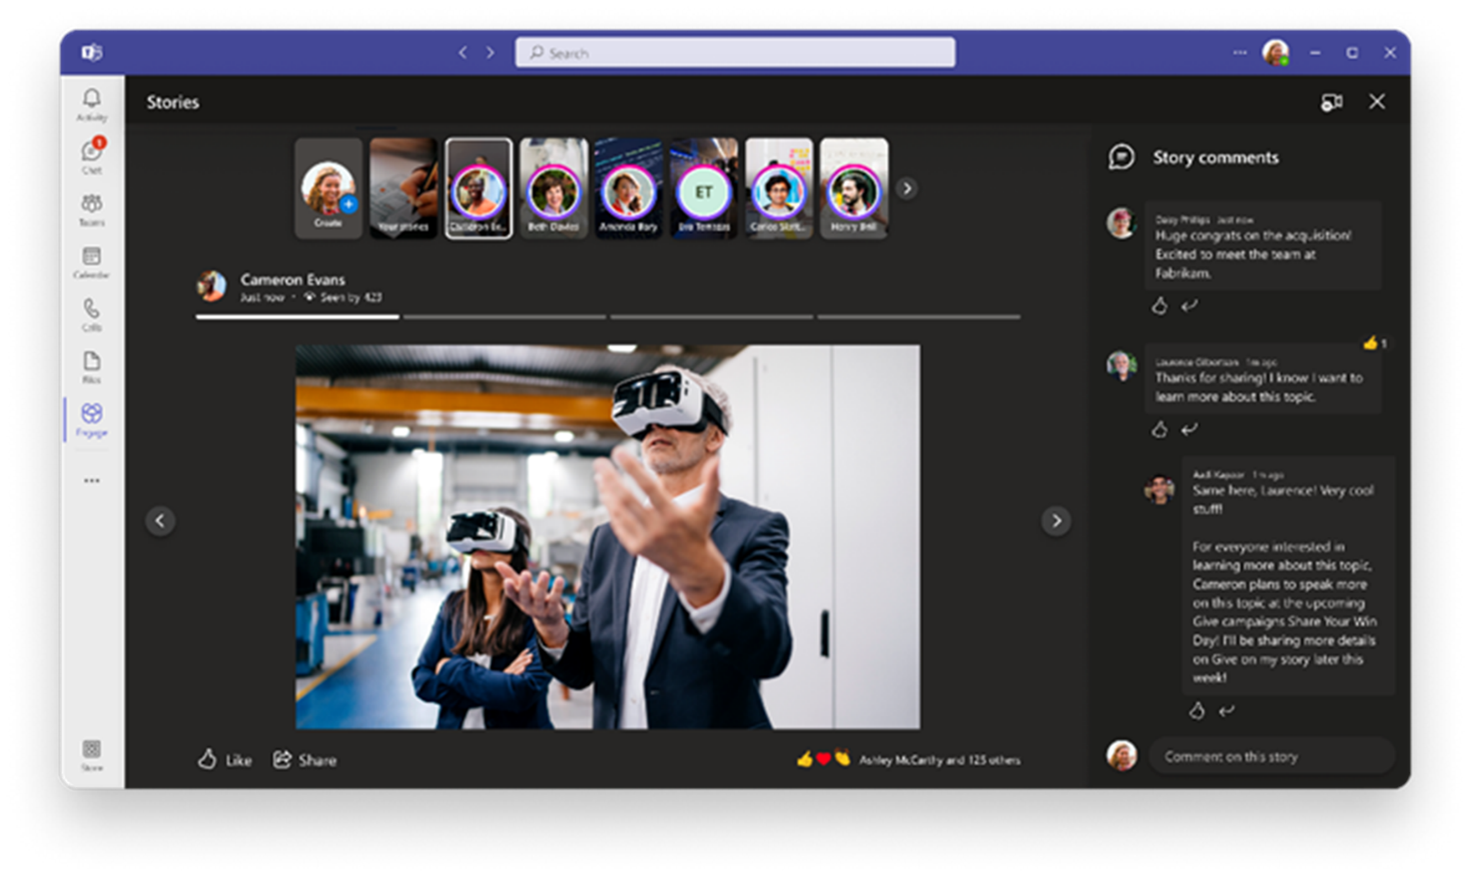
Task: Share Cameron's story
Action: (305, 760)
